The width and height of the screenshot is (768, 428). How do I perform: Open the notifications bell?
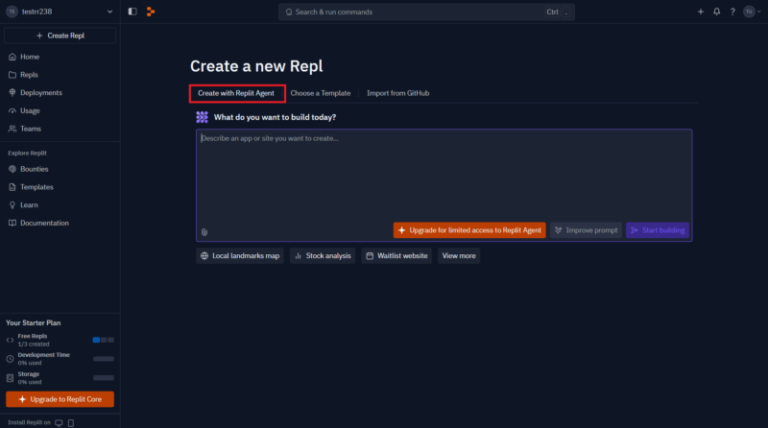716,12
